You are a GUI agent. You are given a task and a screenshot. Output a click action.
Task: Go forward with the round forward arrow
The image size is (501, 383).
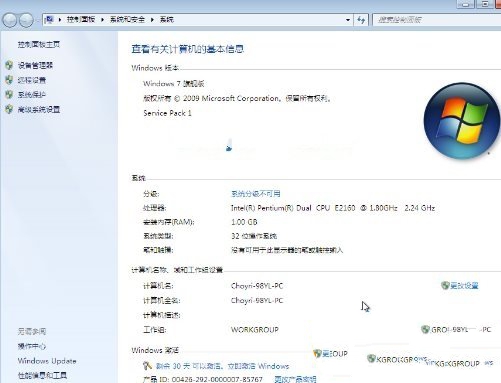(x=26, y=20)
